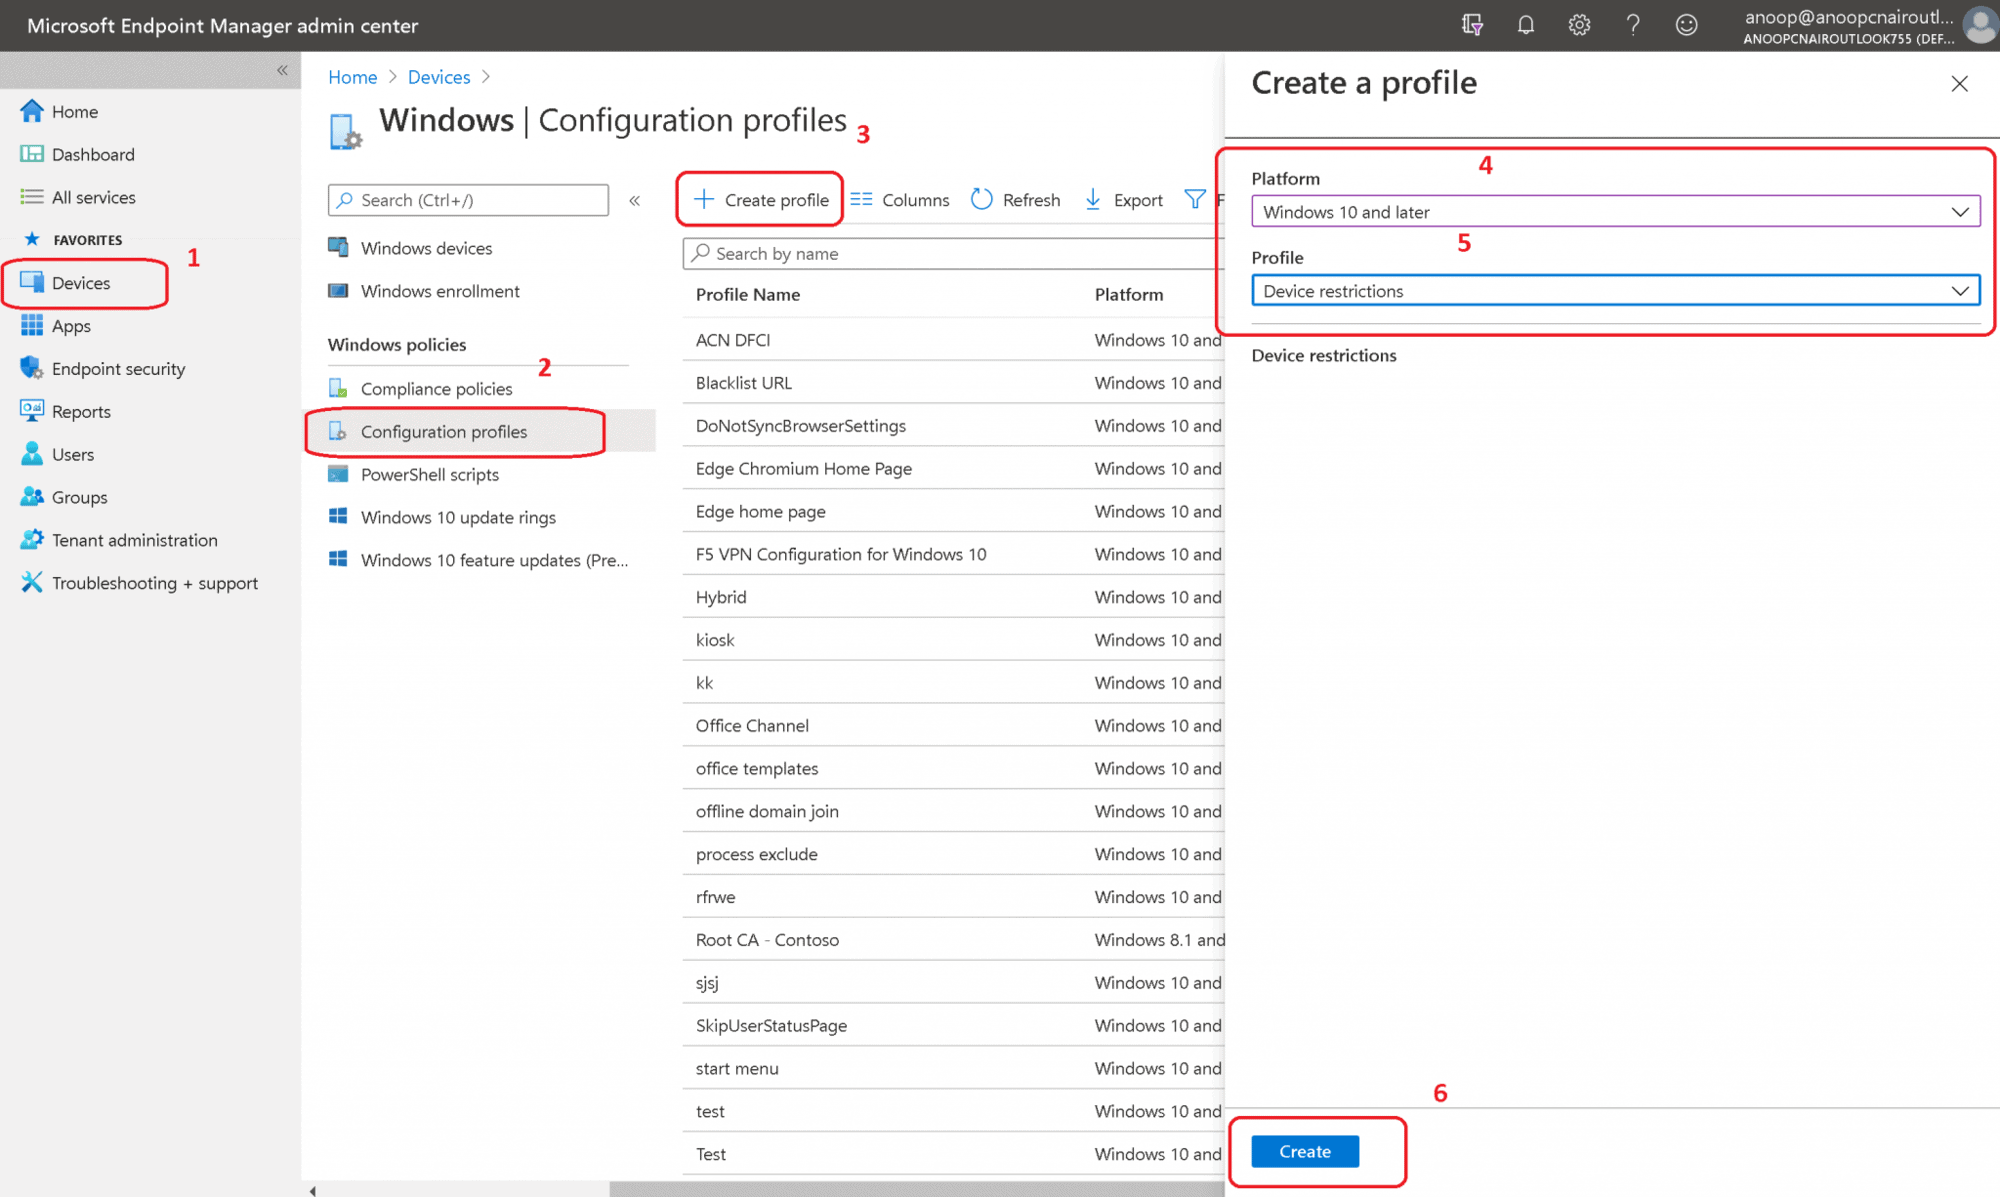Click the Create button in the panel
2000x1197 pixels.
click(x=1304, y=1151)
